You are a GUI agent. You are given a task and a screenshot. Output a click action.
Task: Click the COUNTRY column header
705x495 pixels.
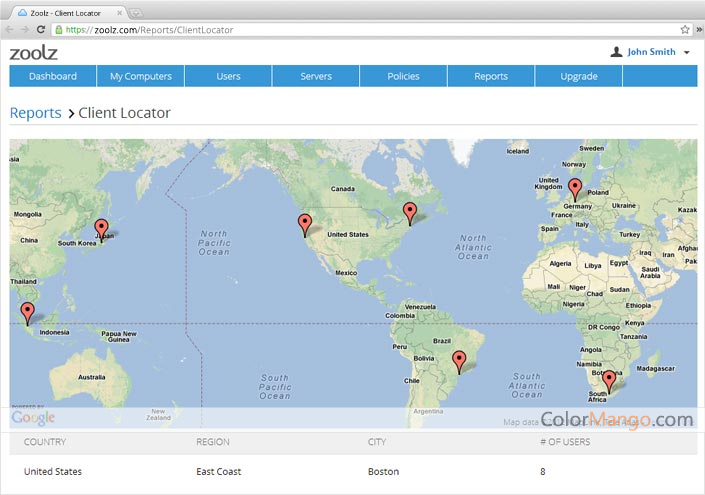(45, 442)
